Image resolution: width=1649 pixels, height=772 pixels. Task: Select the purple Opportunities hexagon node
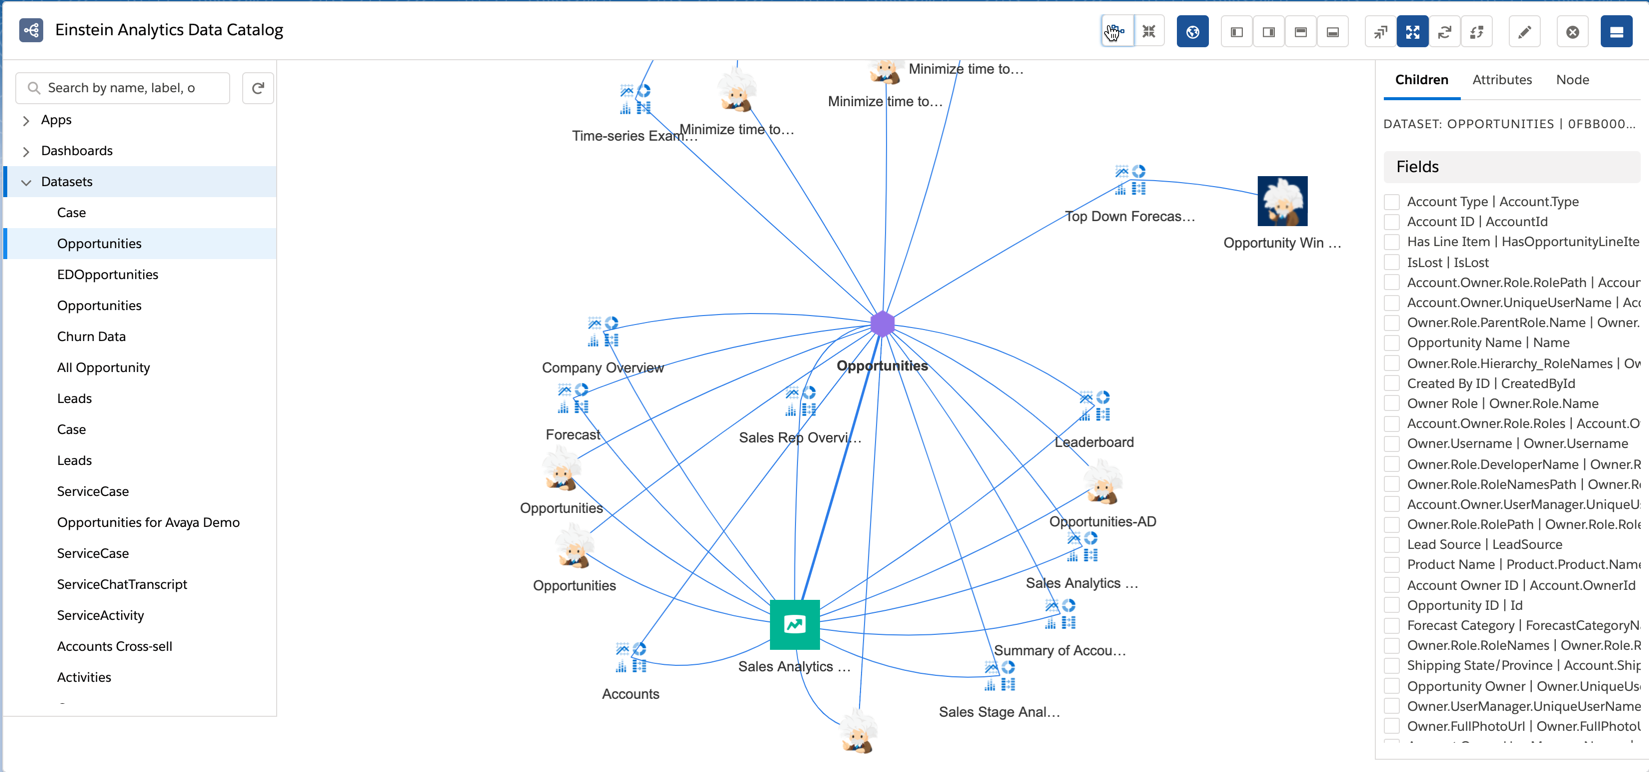[882, 324]
